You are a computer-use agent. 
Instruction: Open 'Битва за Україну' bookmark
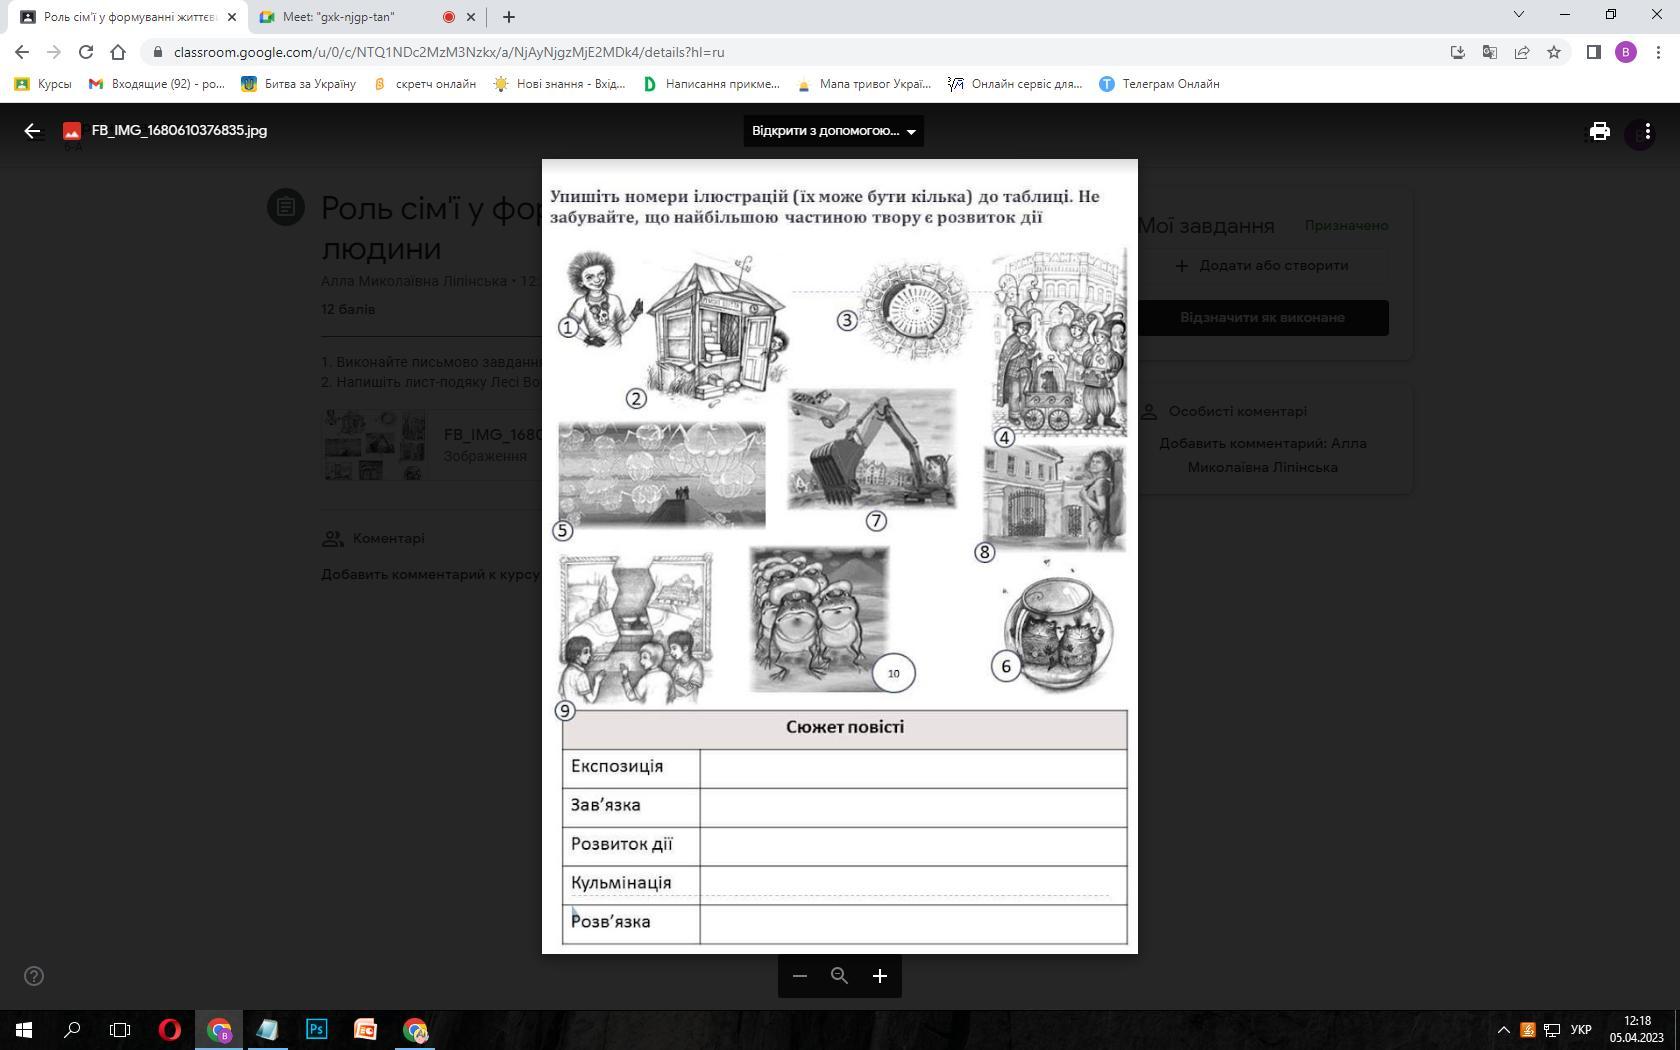pyautogui.click(x=299, y=84)
